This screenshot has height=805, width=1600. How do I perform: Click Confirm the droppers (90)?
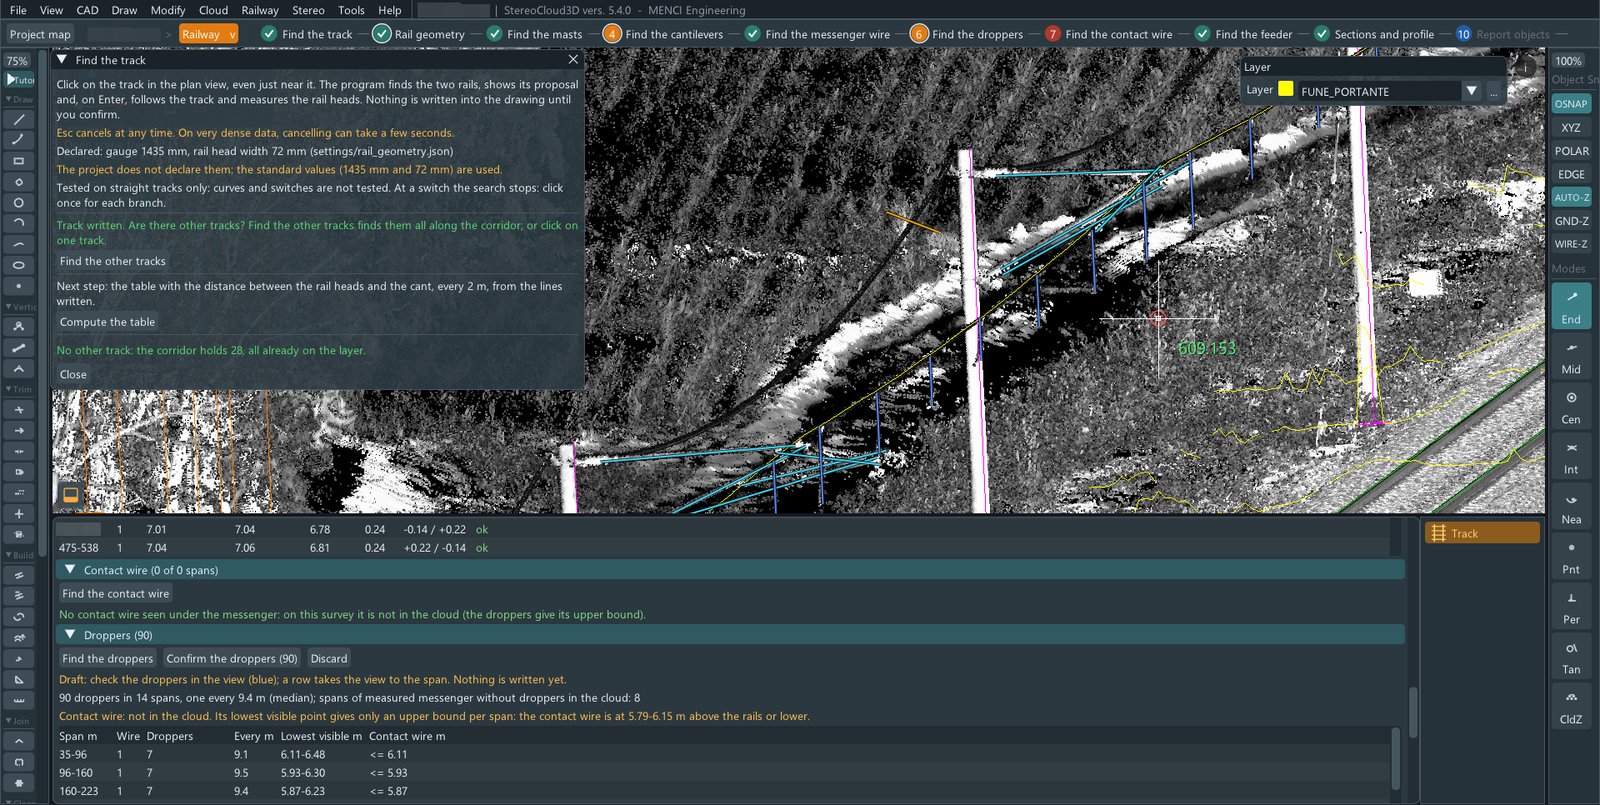(232, 658)
